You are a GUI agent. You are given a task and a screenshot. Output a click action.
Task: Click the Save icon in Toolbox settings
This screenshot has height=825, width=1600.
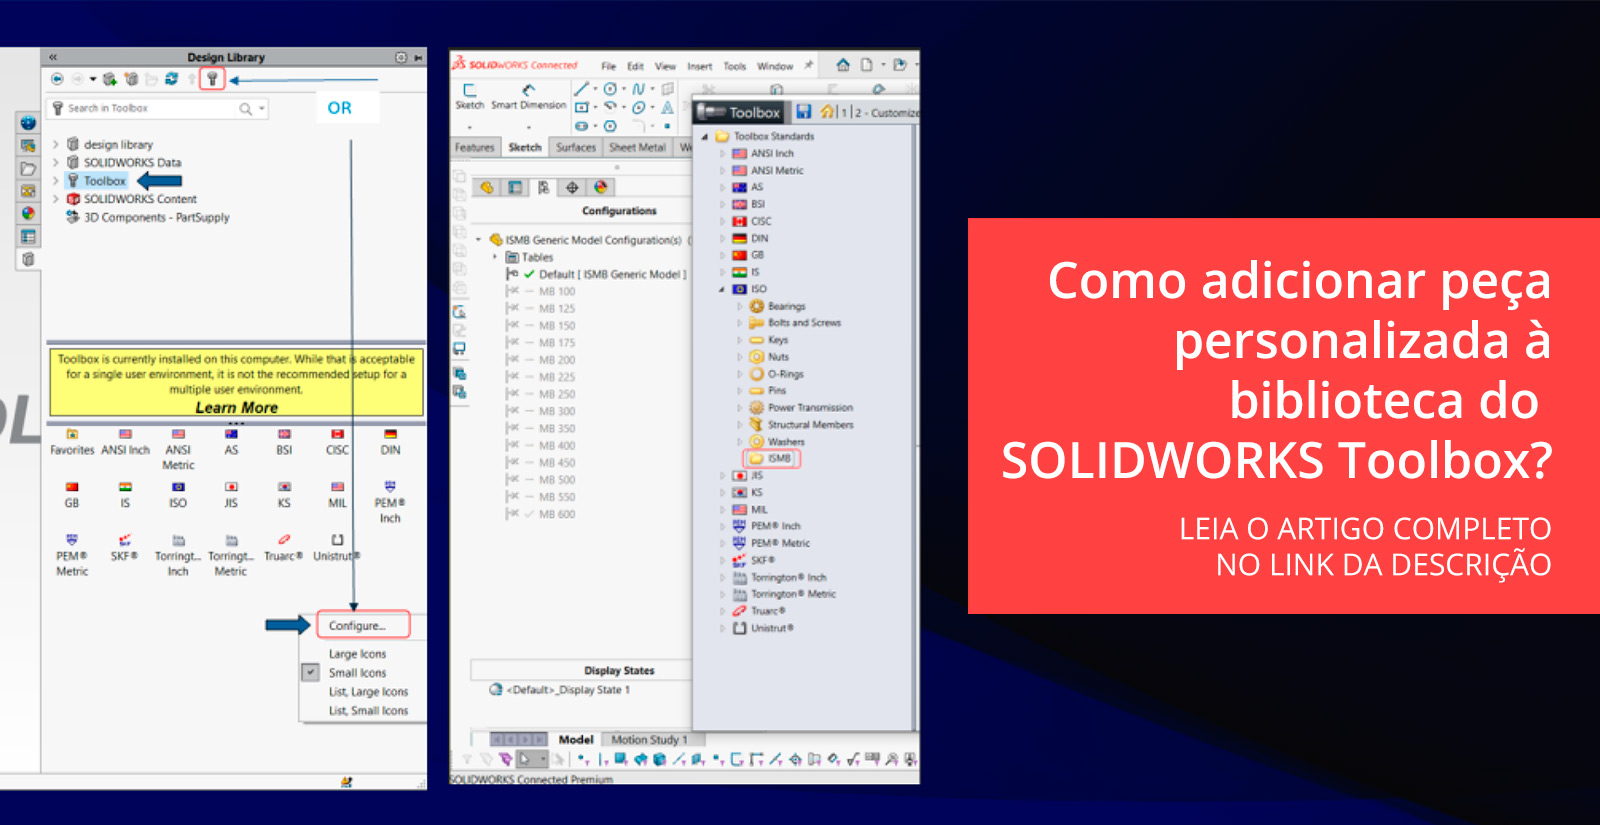click(x=804, y=111)
